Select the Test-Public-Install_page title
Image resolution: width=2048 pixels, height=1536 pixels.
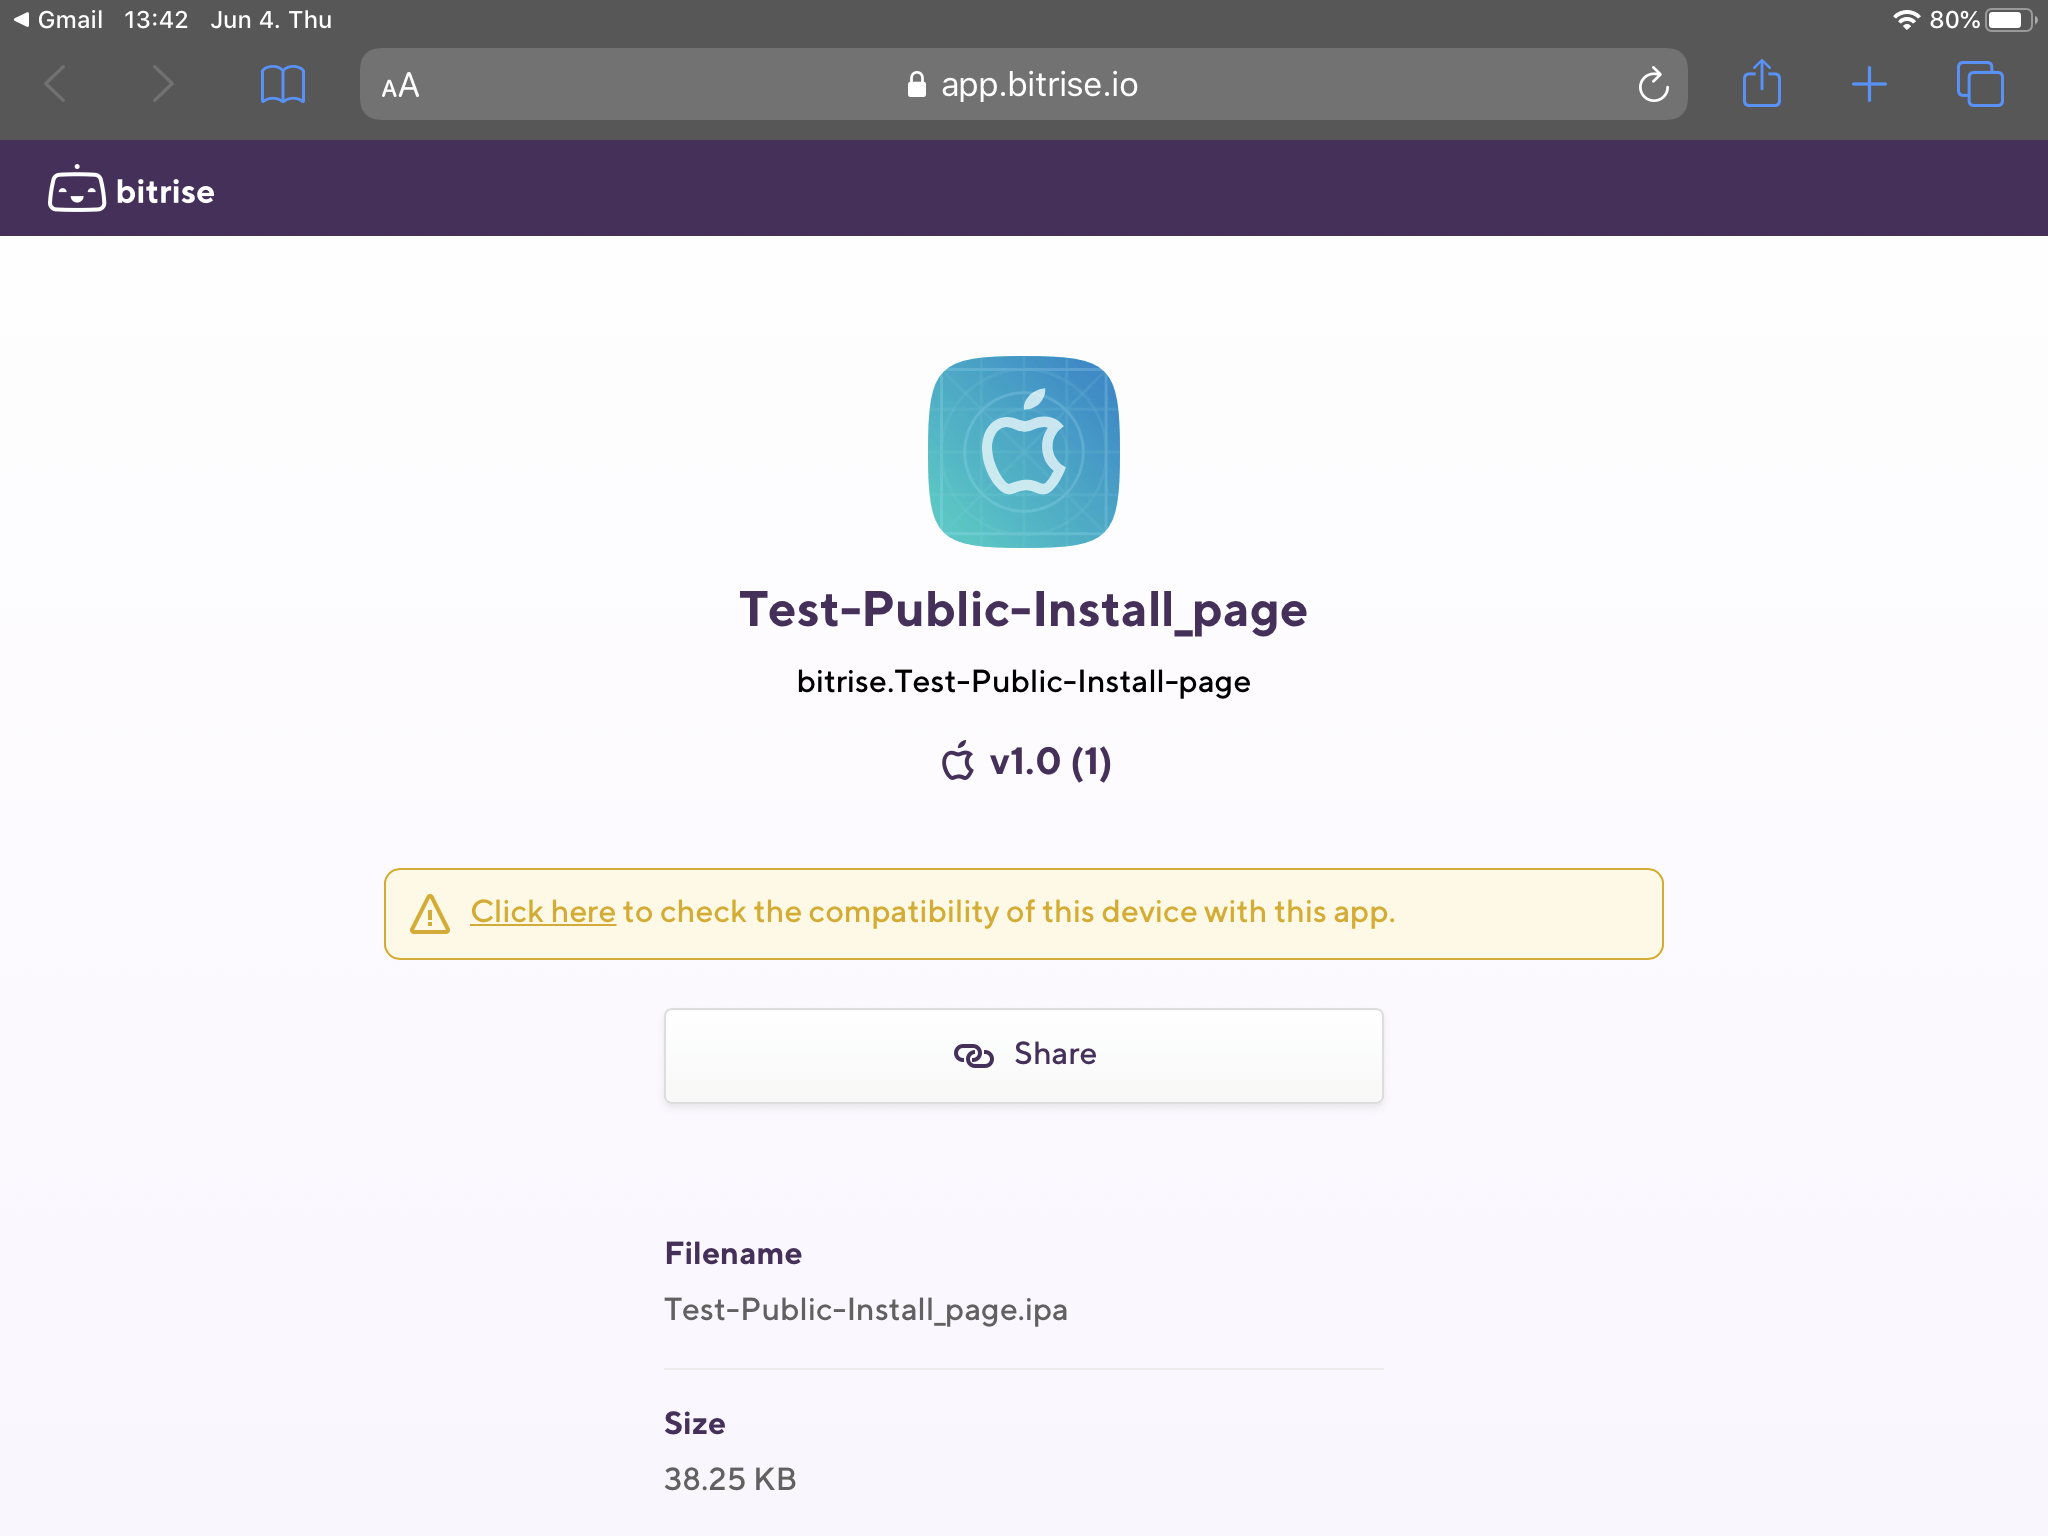[x=1023, y=609]
